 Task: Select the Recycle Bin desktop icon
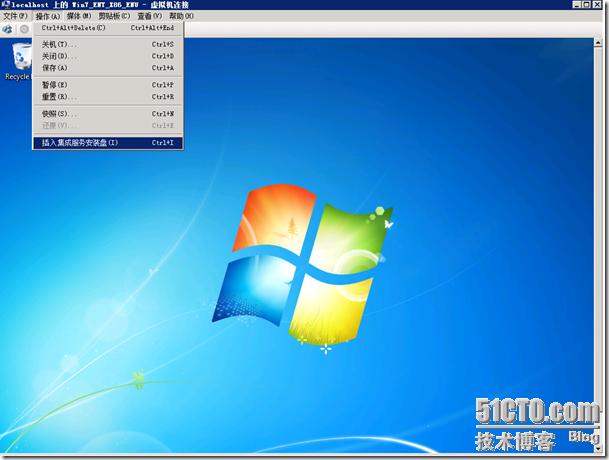click(19, 61)
